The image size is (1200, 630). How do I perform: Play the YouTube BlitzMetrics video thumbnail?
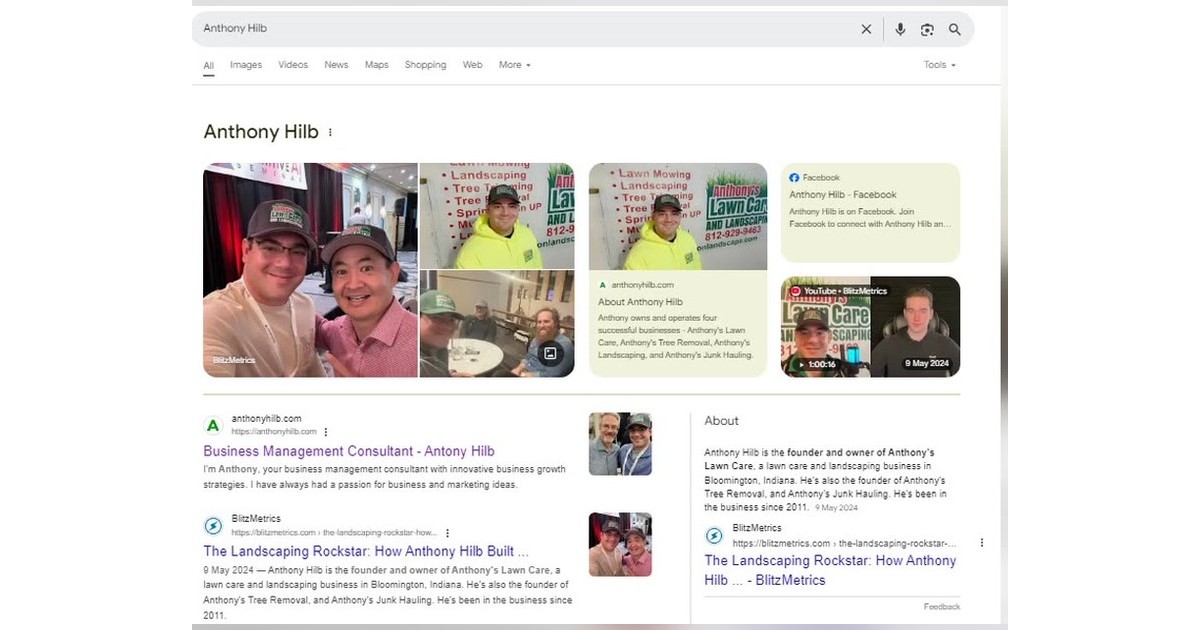point(870,327)
